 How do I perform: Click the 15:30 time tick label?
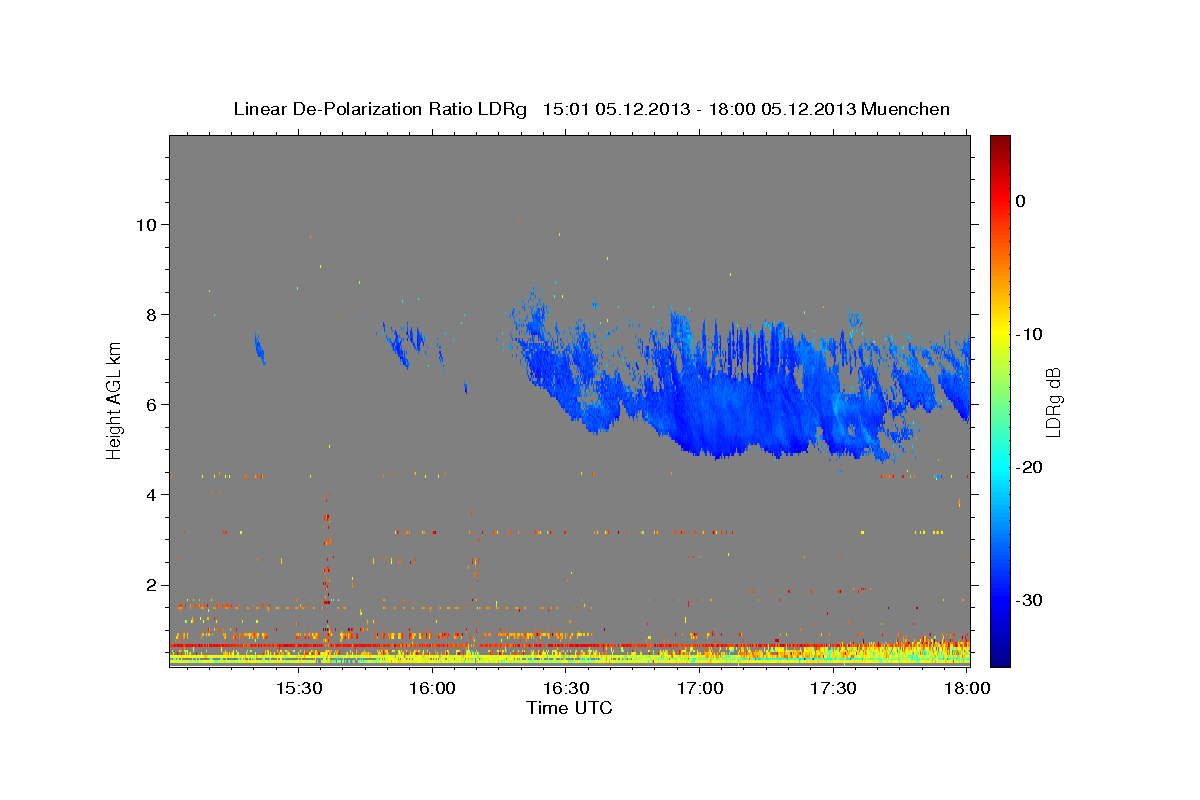click(299, 689)
